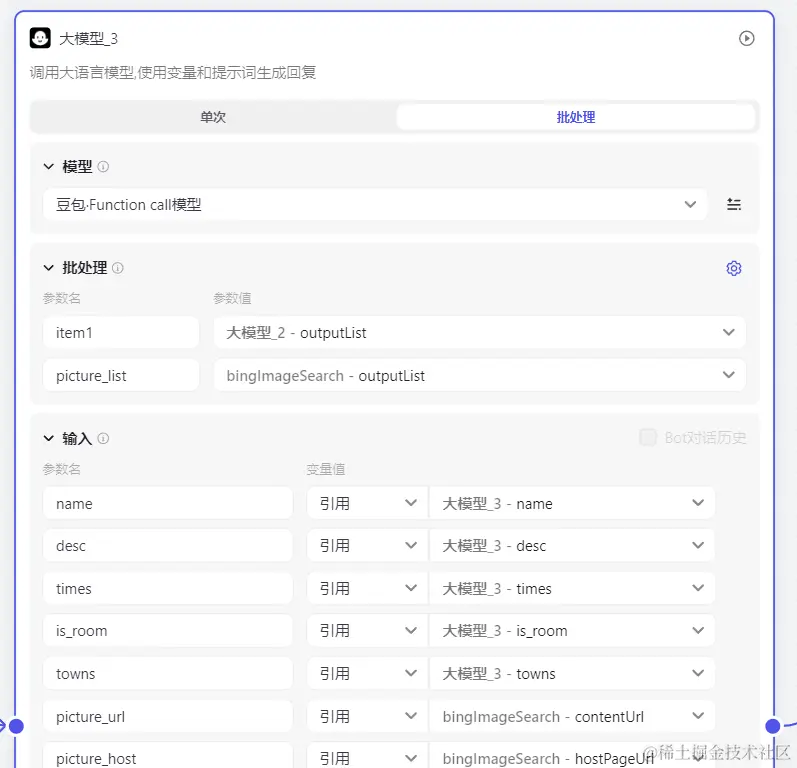Open bingImageSearch - outputList dropdown
The width and height of the screenshot is (797, 768).
(x=479, y=375)
